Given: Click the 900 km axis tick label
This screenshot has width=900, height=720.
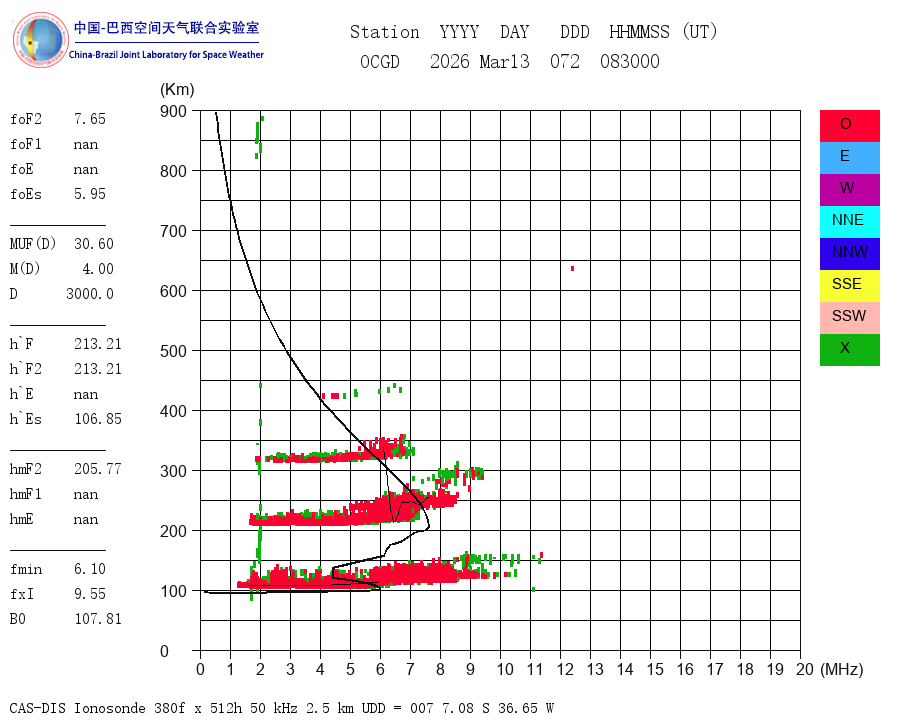Looking at the screenshot, I should (x=173, y=111).
